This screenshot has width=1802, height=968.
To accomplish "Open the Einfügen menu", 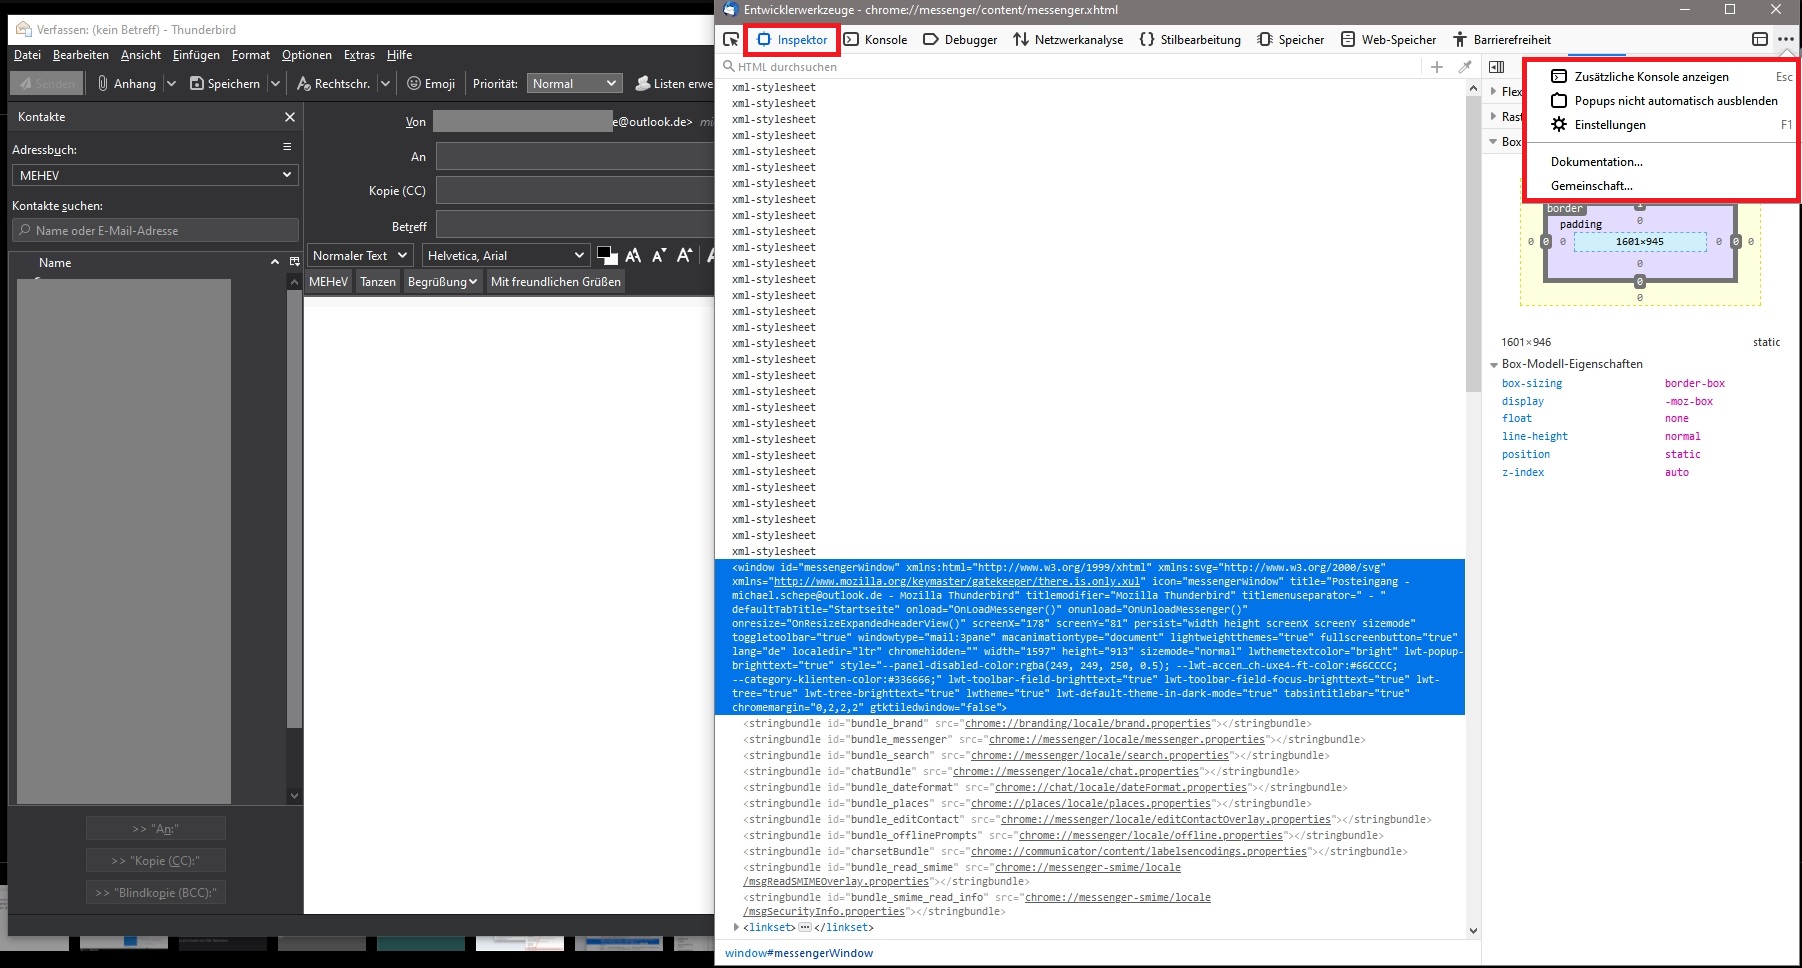I will coord(196,55).
